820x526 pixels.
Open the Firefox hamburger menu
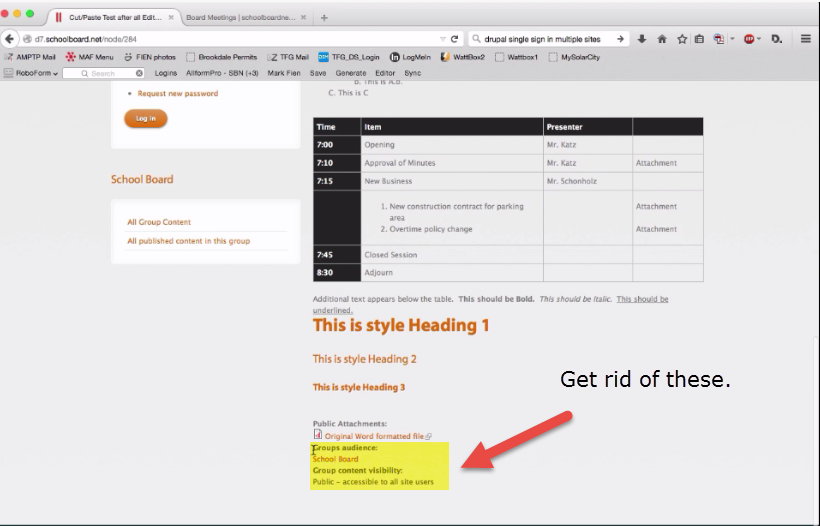(806, 39)
